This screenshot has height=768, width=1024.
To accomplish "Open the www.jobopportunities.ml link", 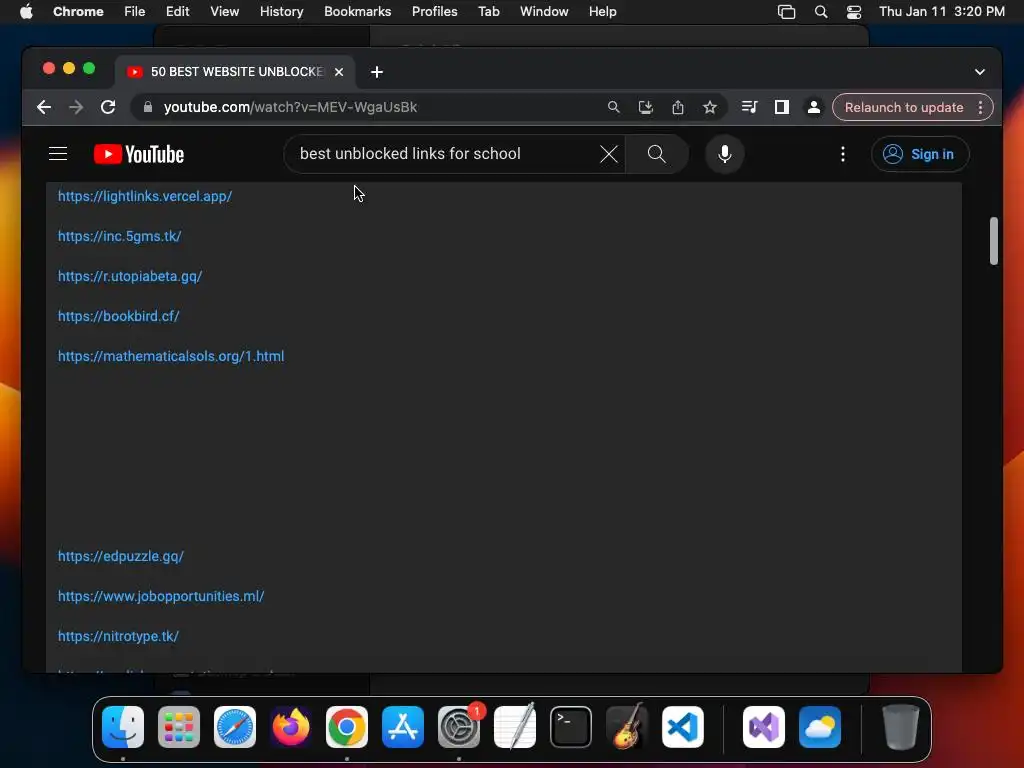I will pos(161,596).
